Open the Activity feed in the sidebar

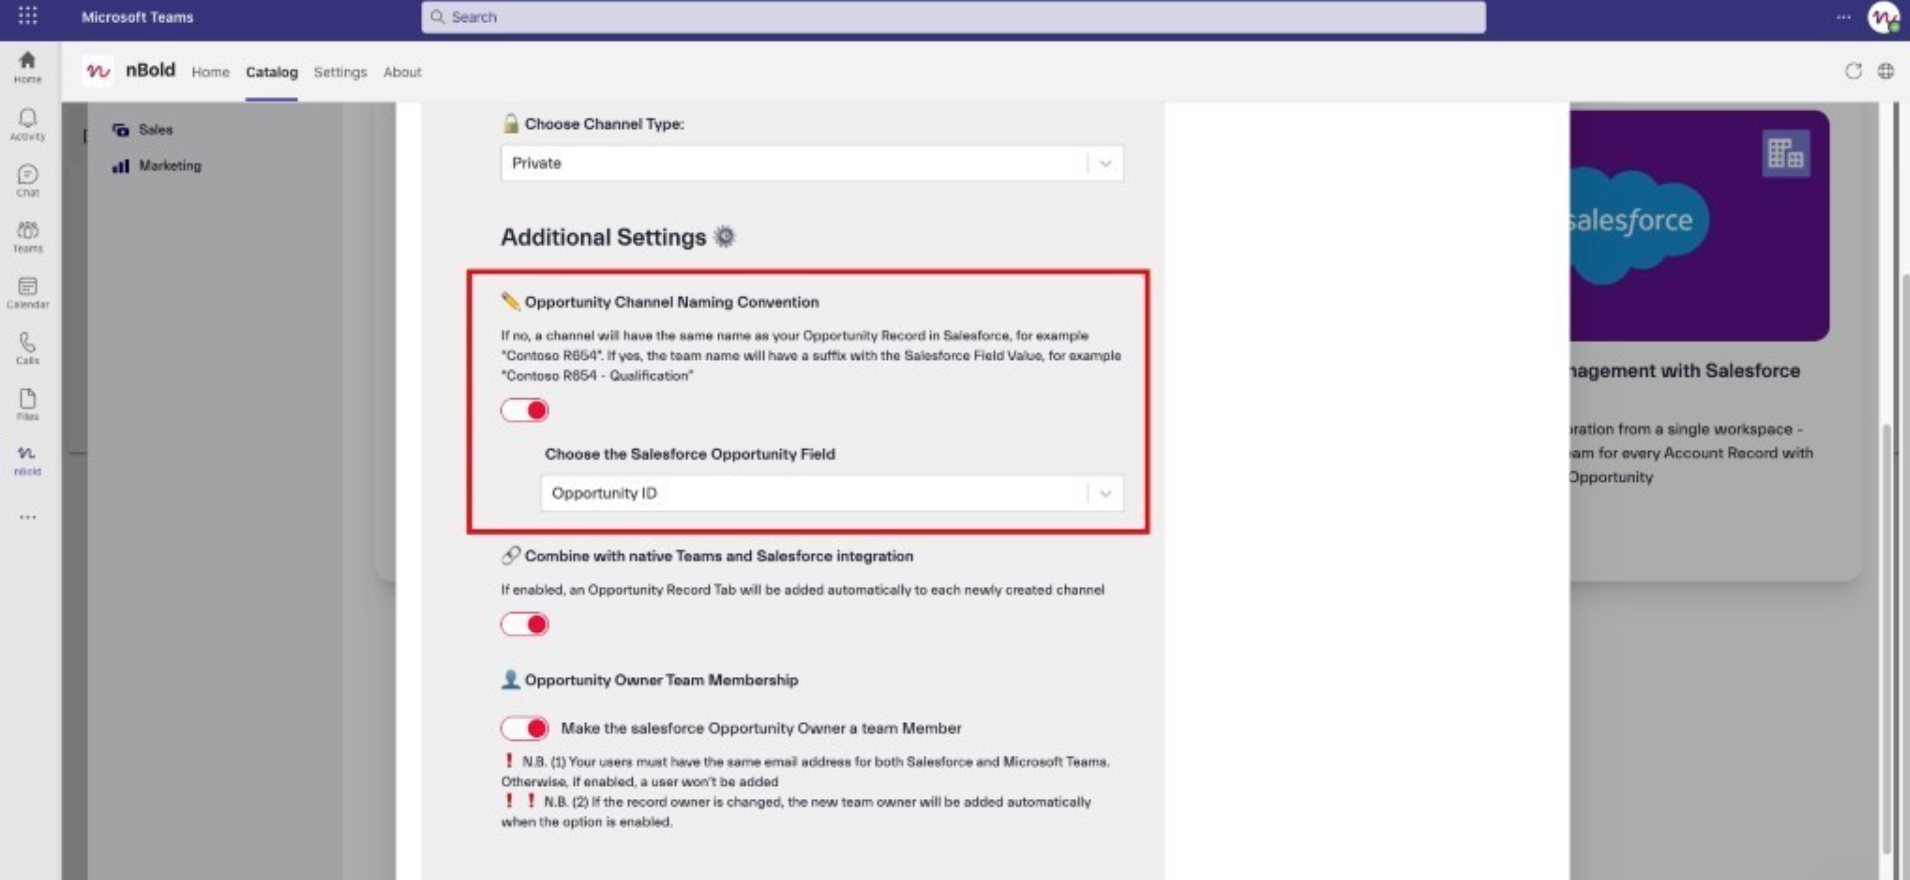click(27, 124)
